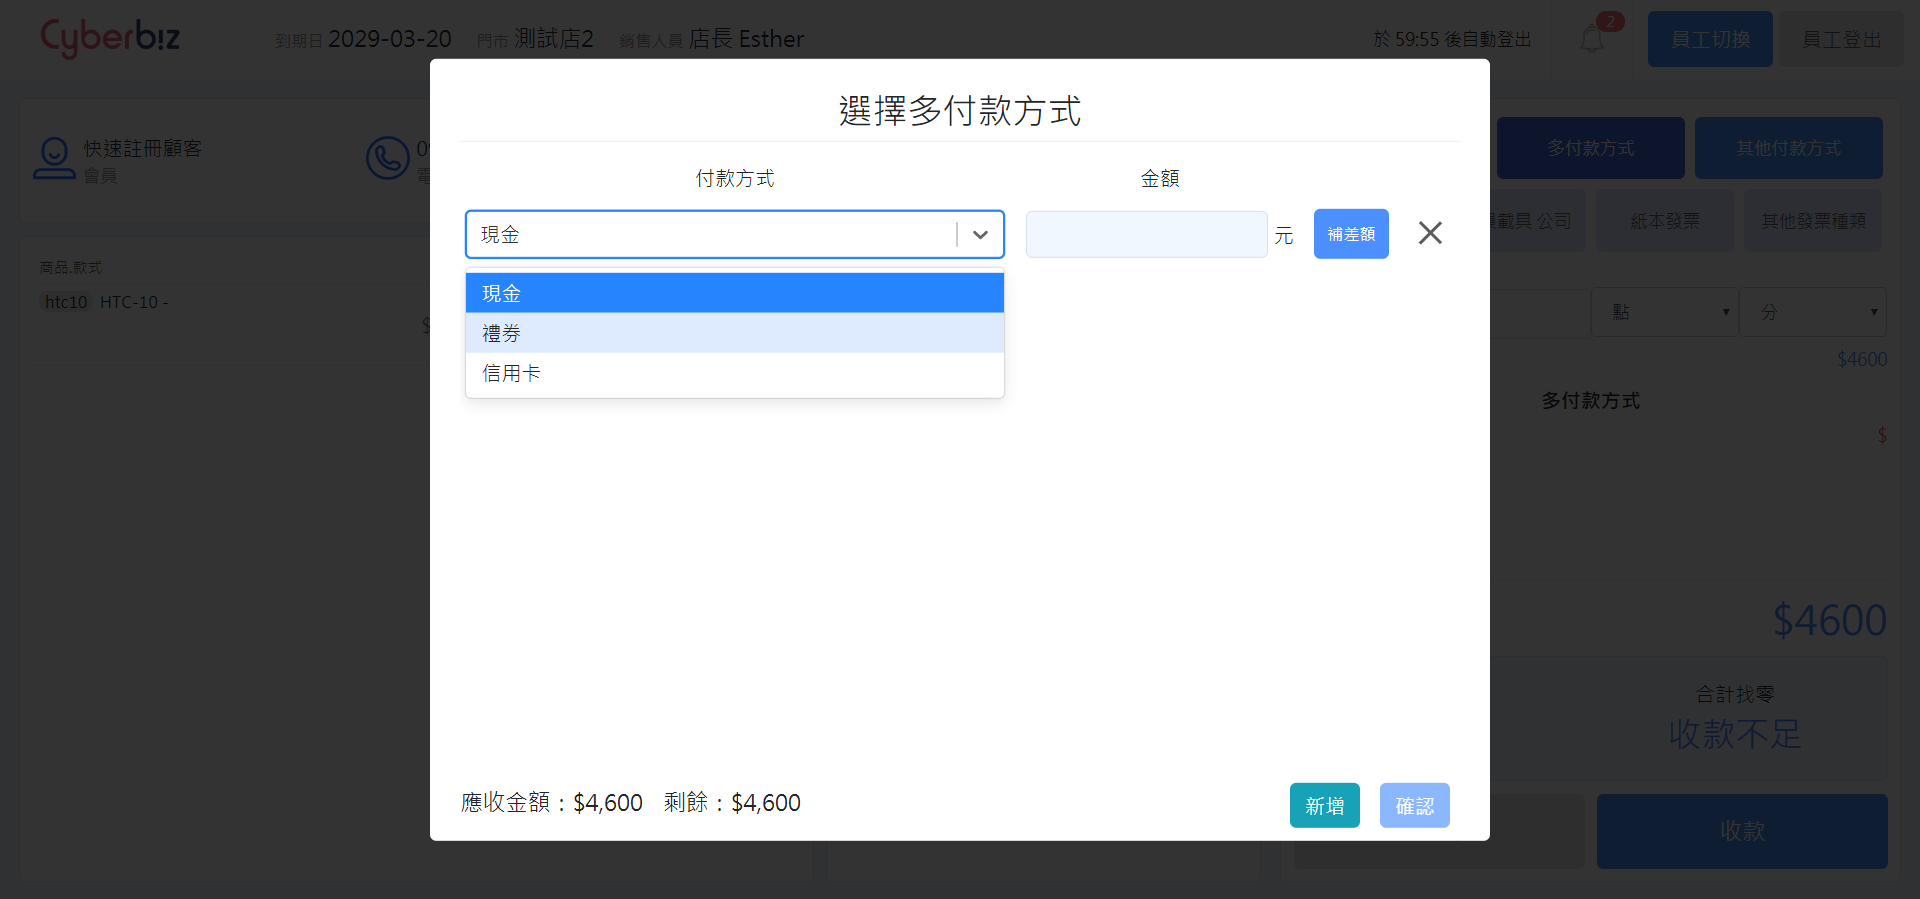Image resolution: width=1920 pixels, height=899 pixels.
Task: Click the 2029-03-20 expiry date
Action: [389, 39]
